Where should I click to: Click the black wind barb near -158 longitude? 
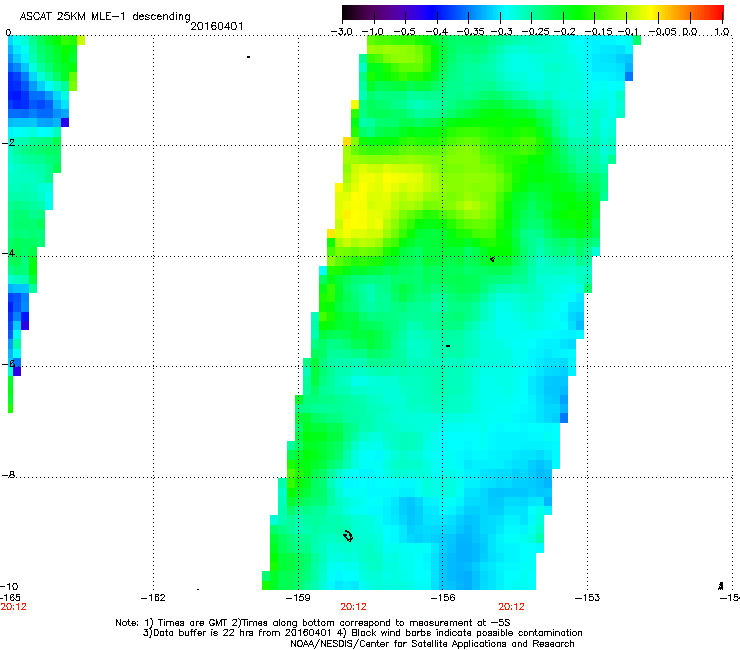point(348,536)
